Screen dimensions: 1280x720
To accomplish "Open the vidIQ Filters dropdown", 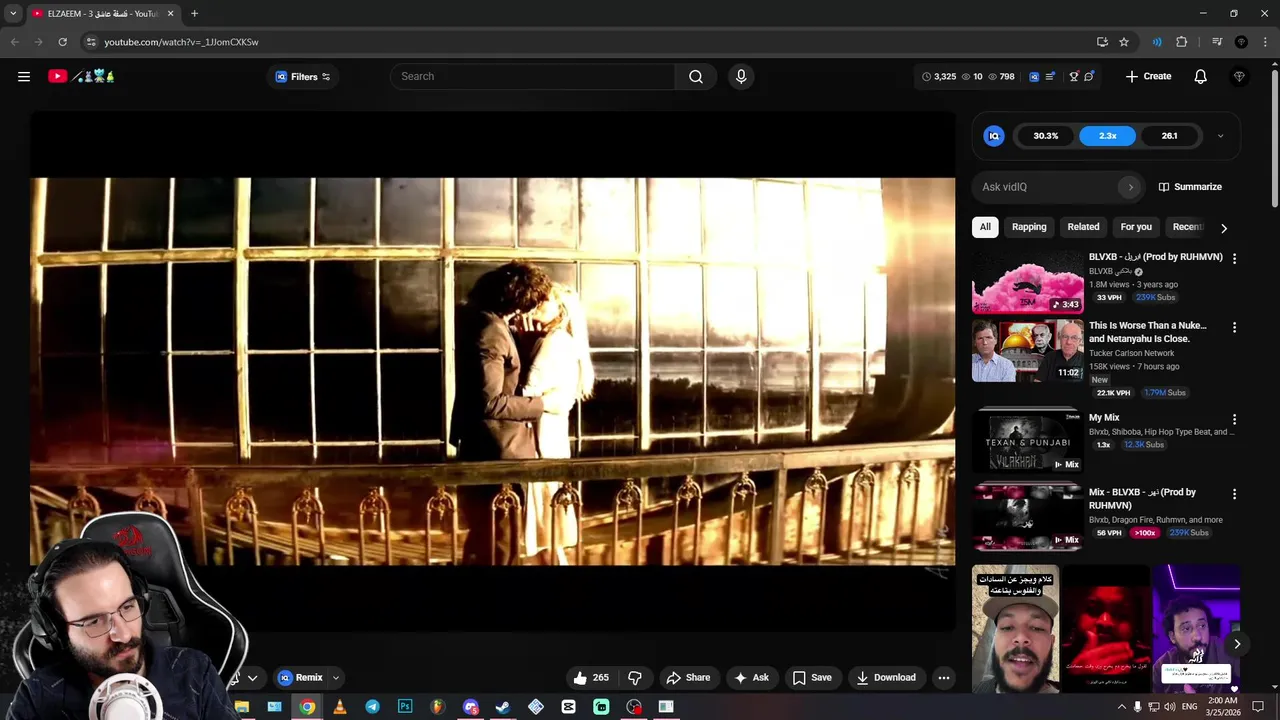I will pyautogui.click(x=303, y=76).
